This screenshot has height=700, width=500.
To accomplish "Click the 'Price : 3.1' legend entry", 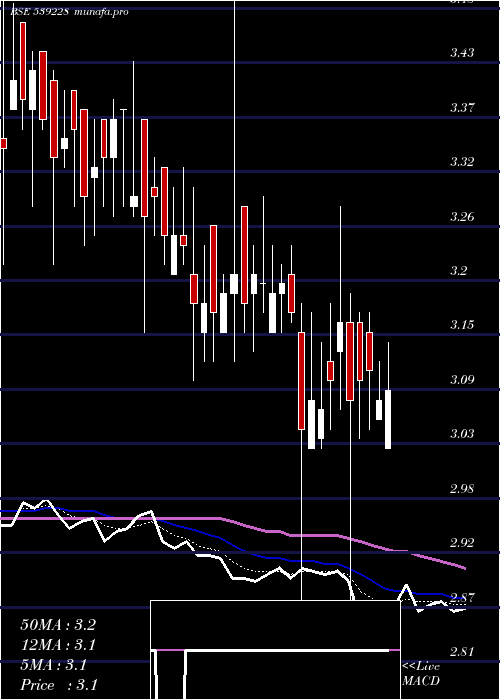I will tap(58, 685).
